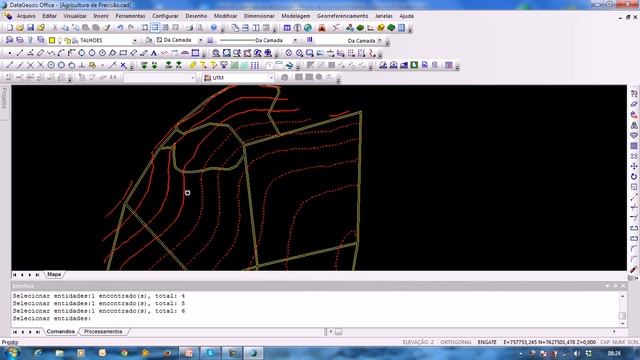Image resolution: width=640 pixels, height=360 pixels.
Task: Select the rectangle drawing tool
Action: 123,53
